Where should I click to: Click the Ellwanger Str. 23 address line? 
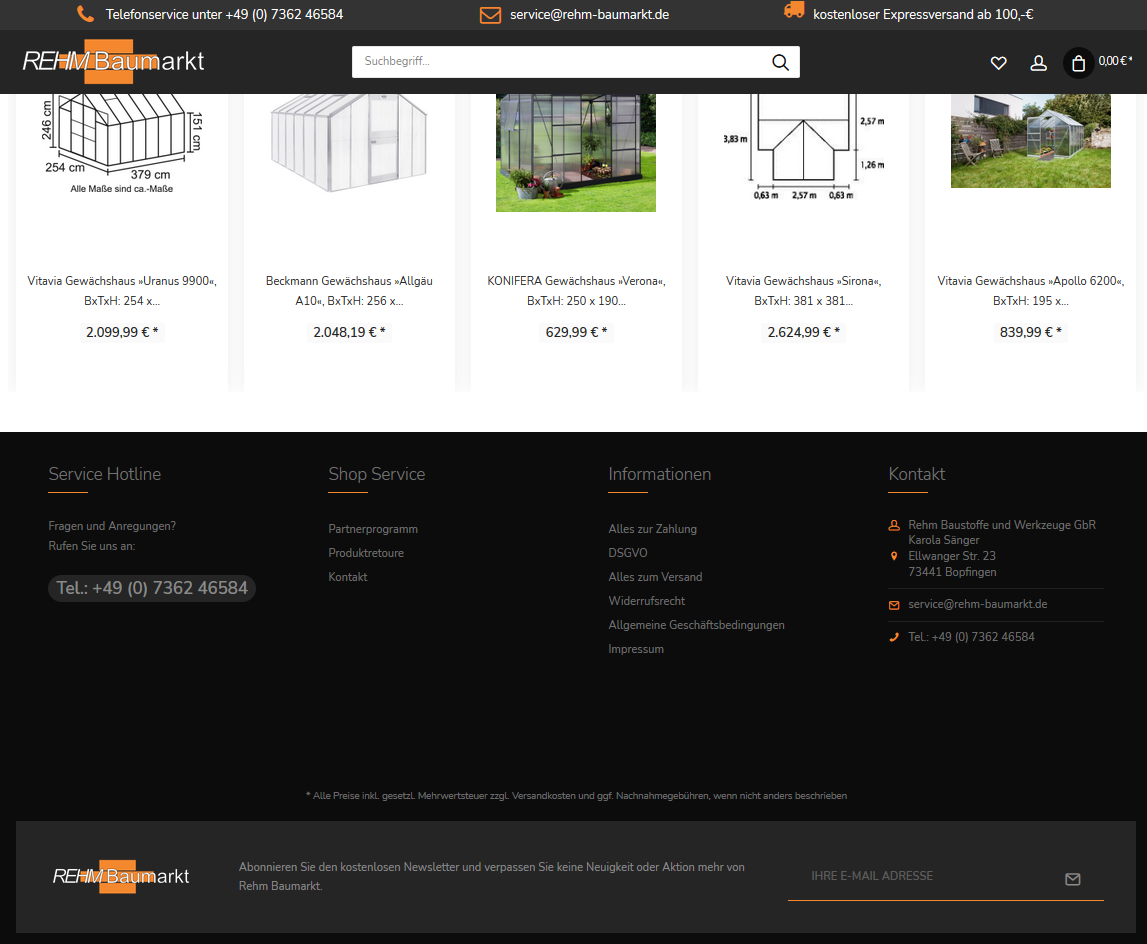point(952,556)
